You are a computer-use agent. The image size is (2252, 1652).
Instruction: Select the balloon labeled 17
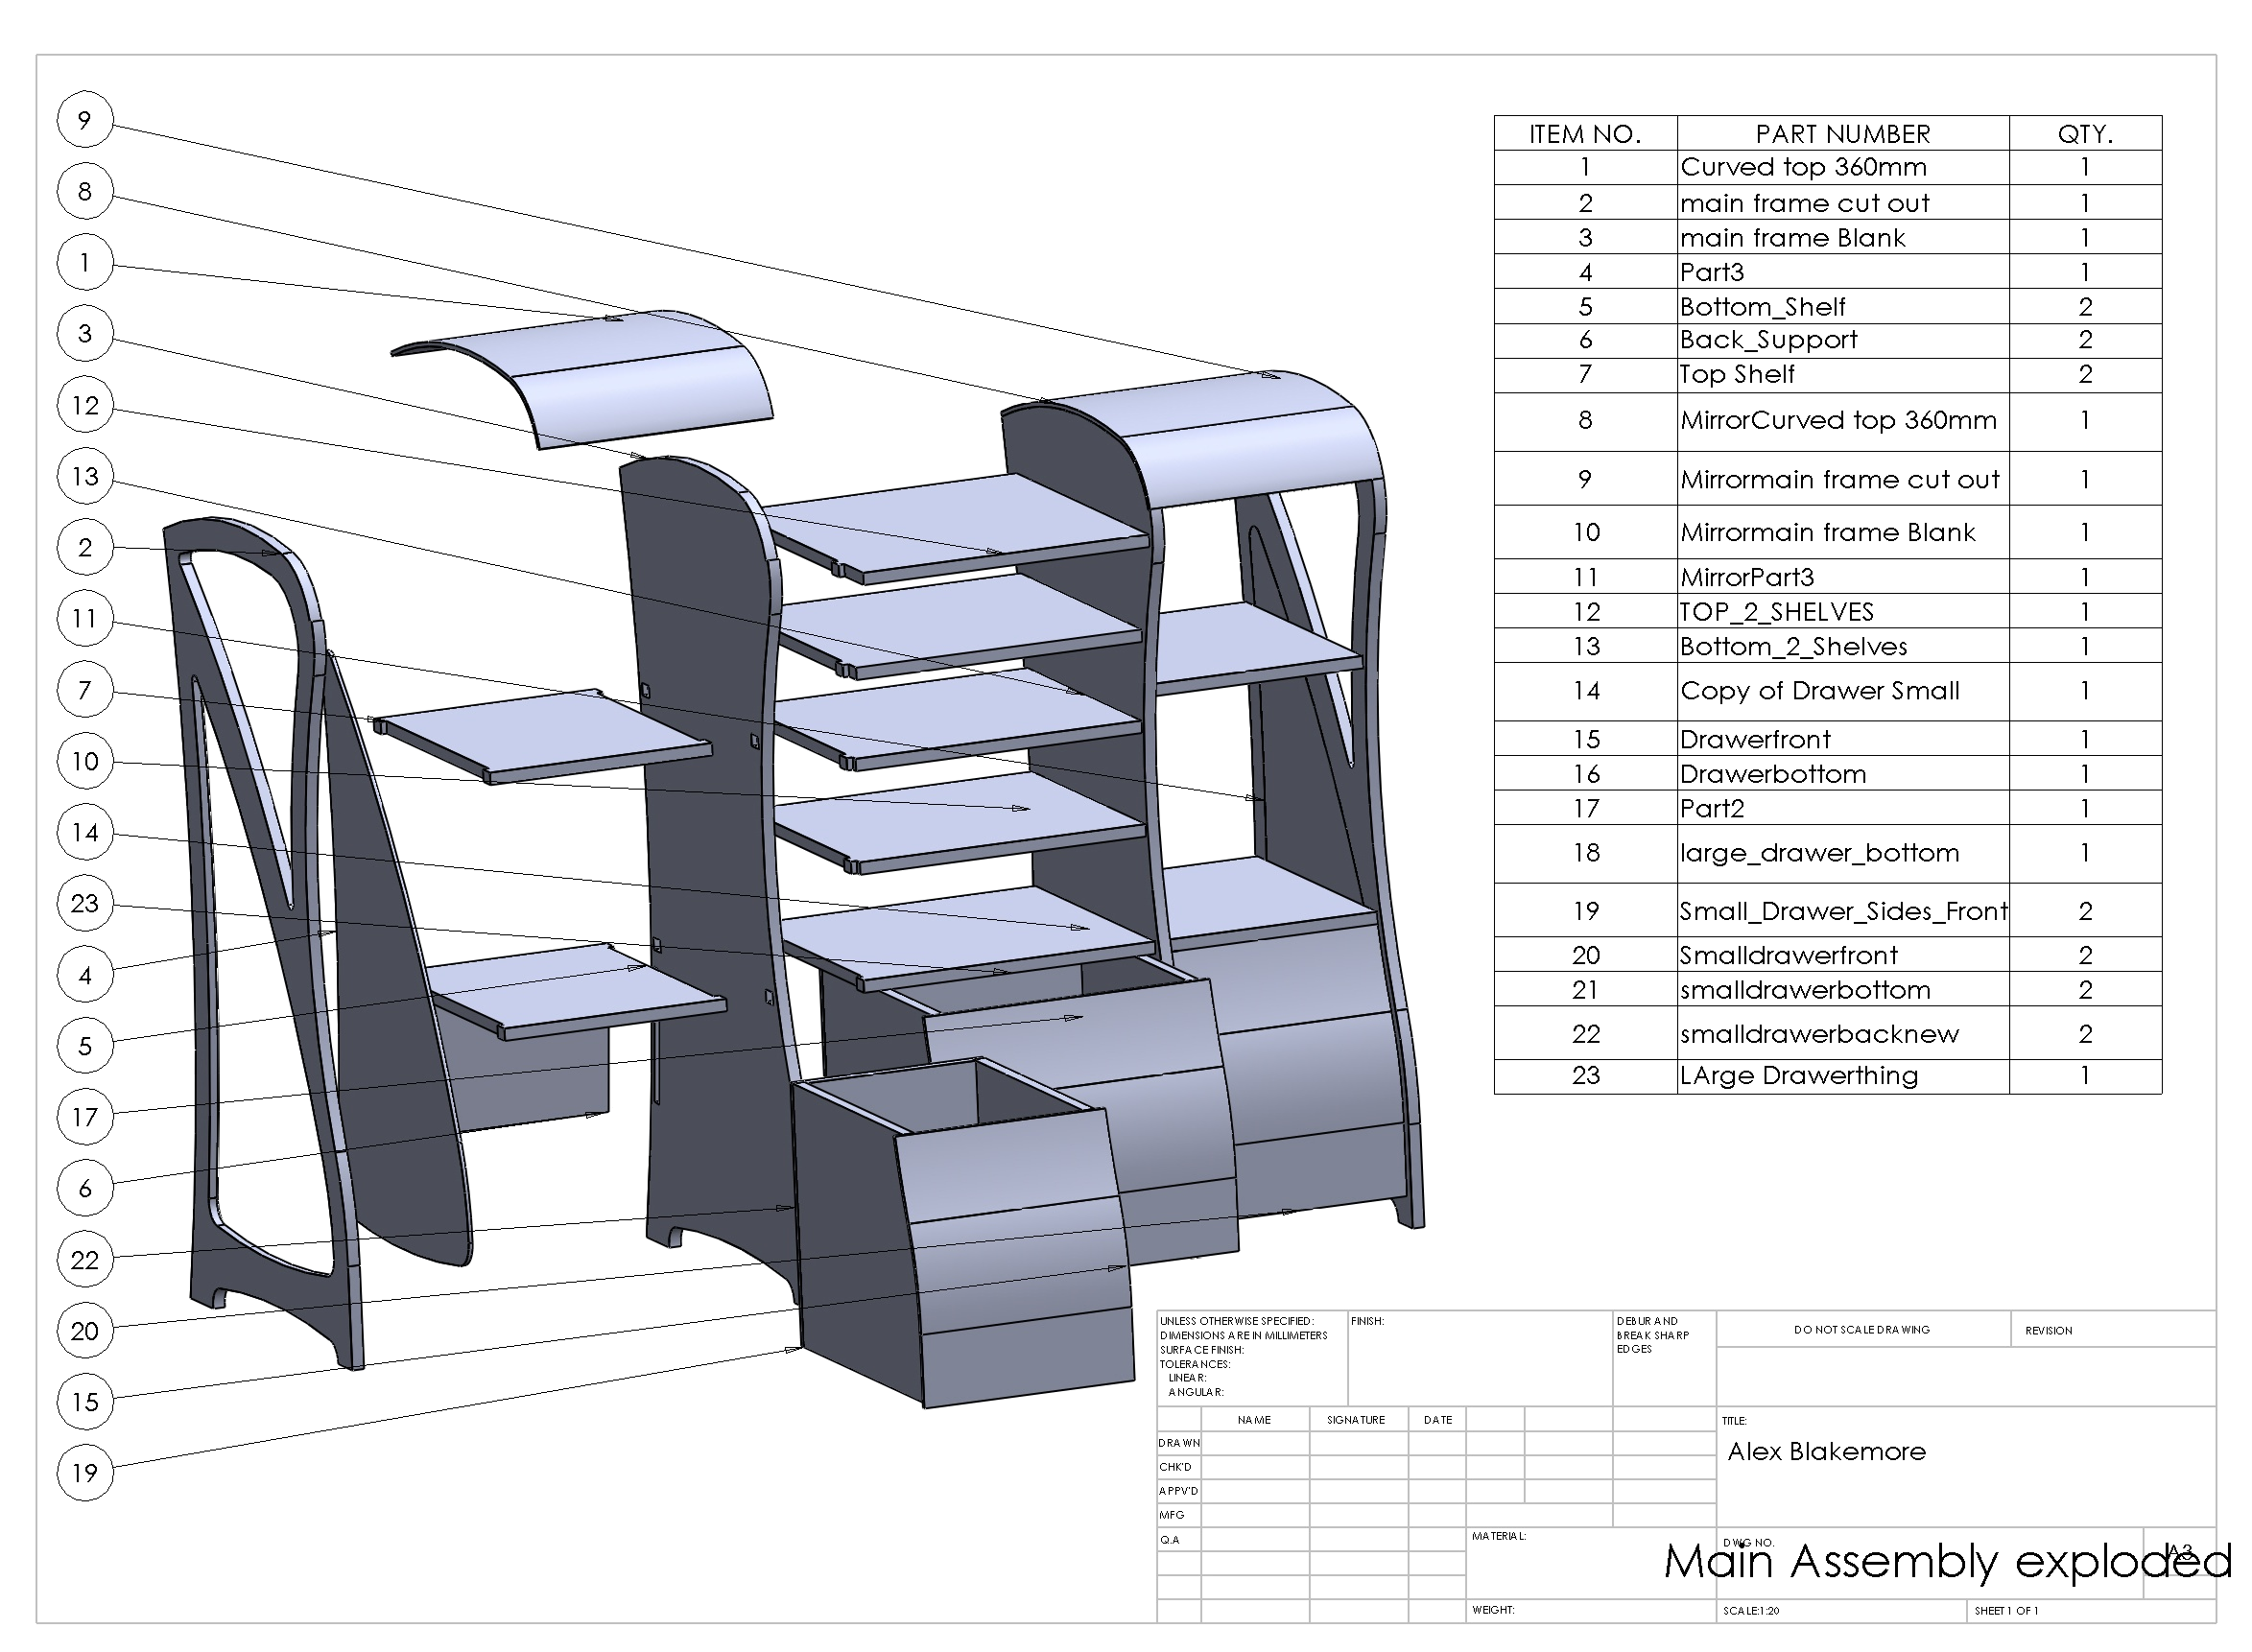tap(85, 1117)
